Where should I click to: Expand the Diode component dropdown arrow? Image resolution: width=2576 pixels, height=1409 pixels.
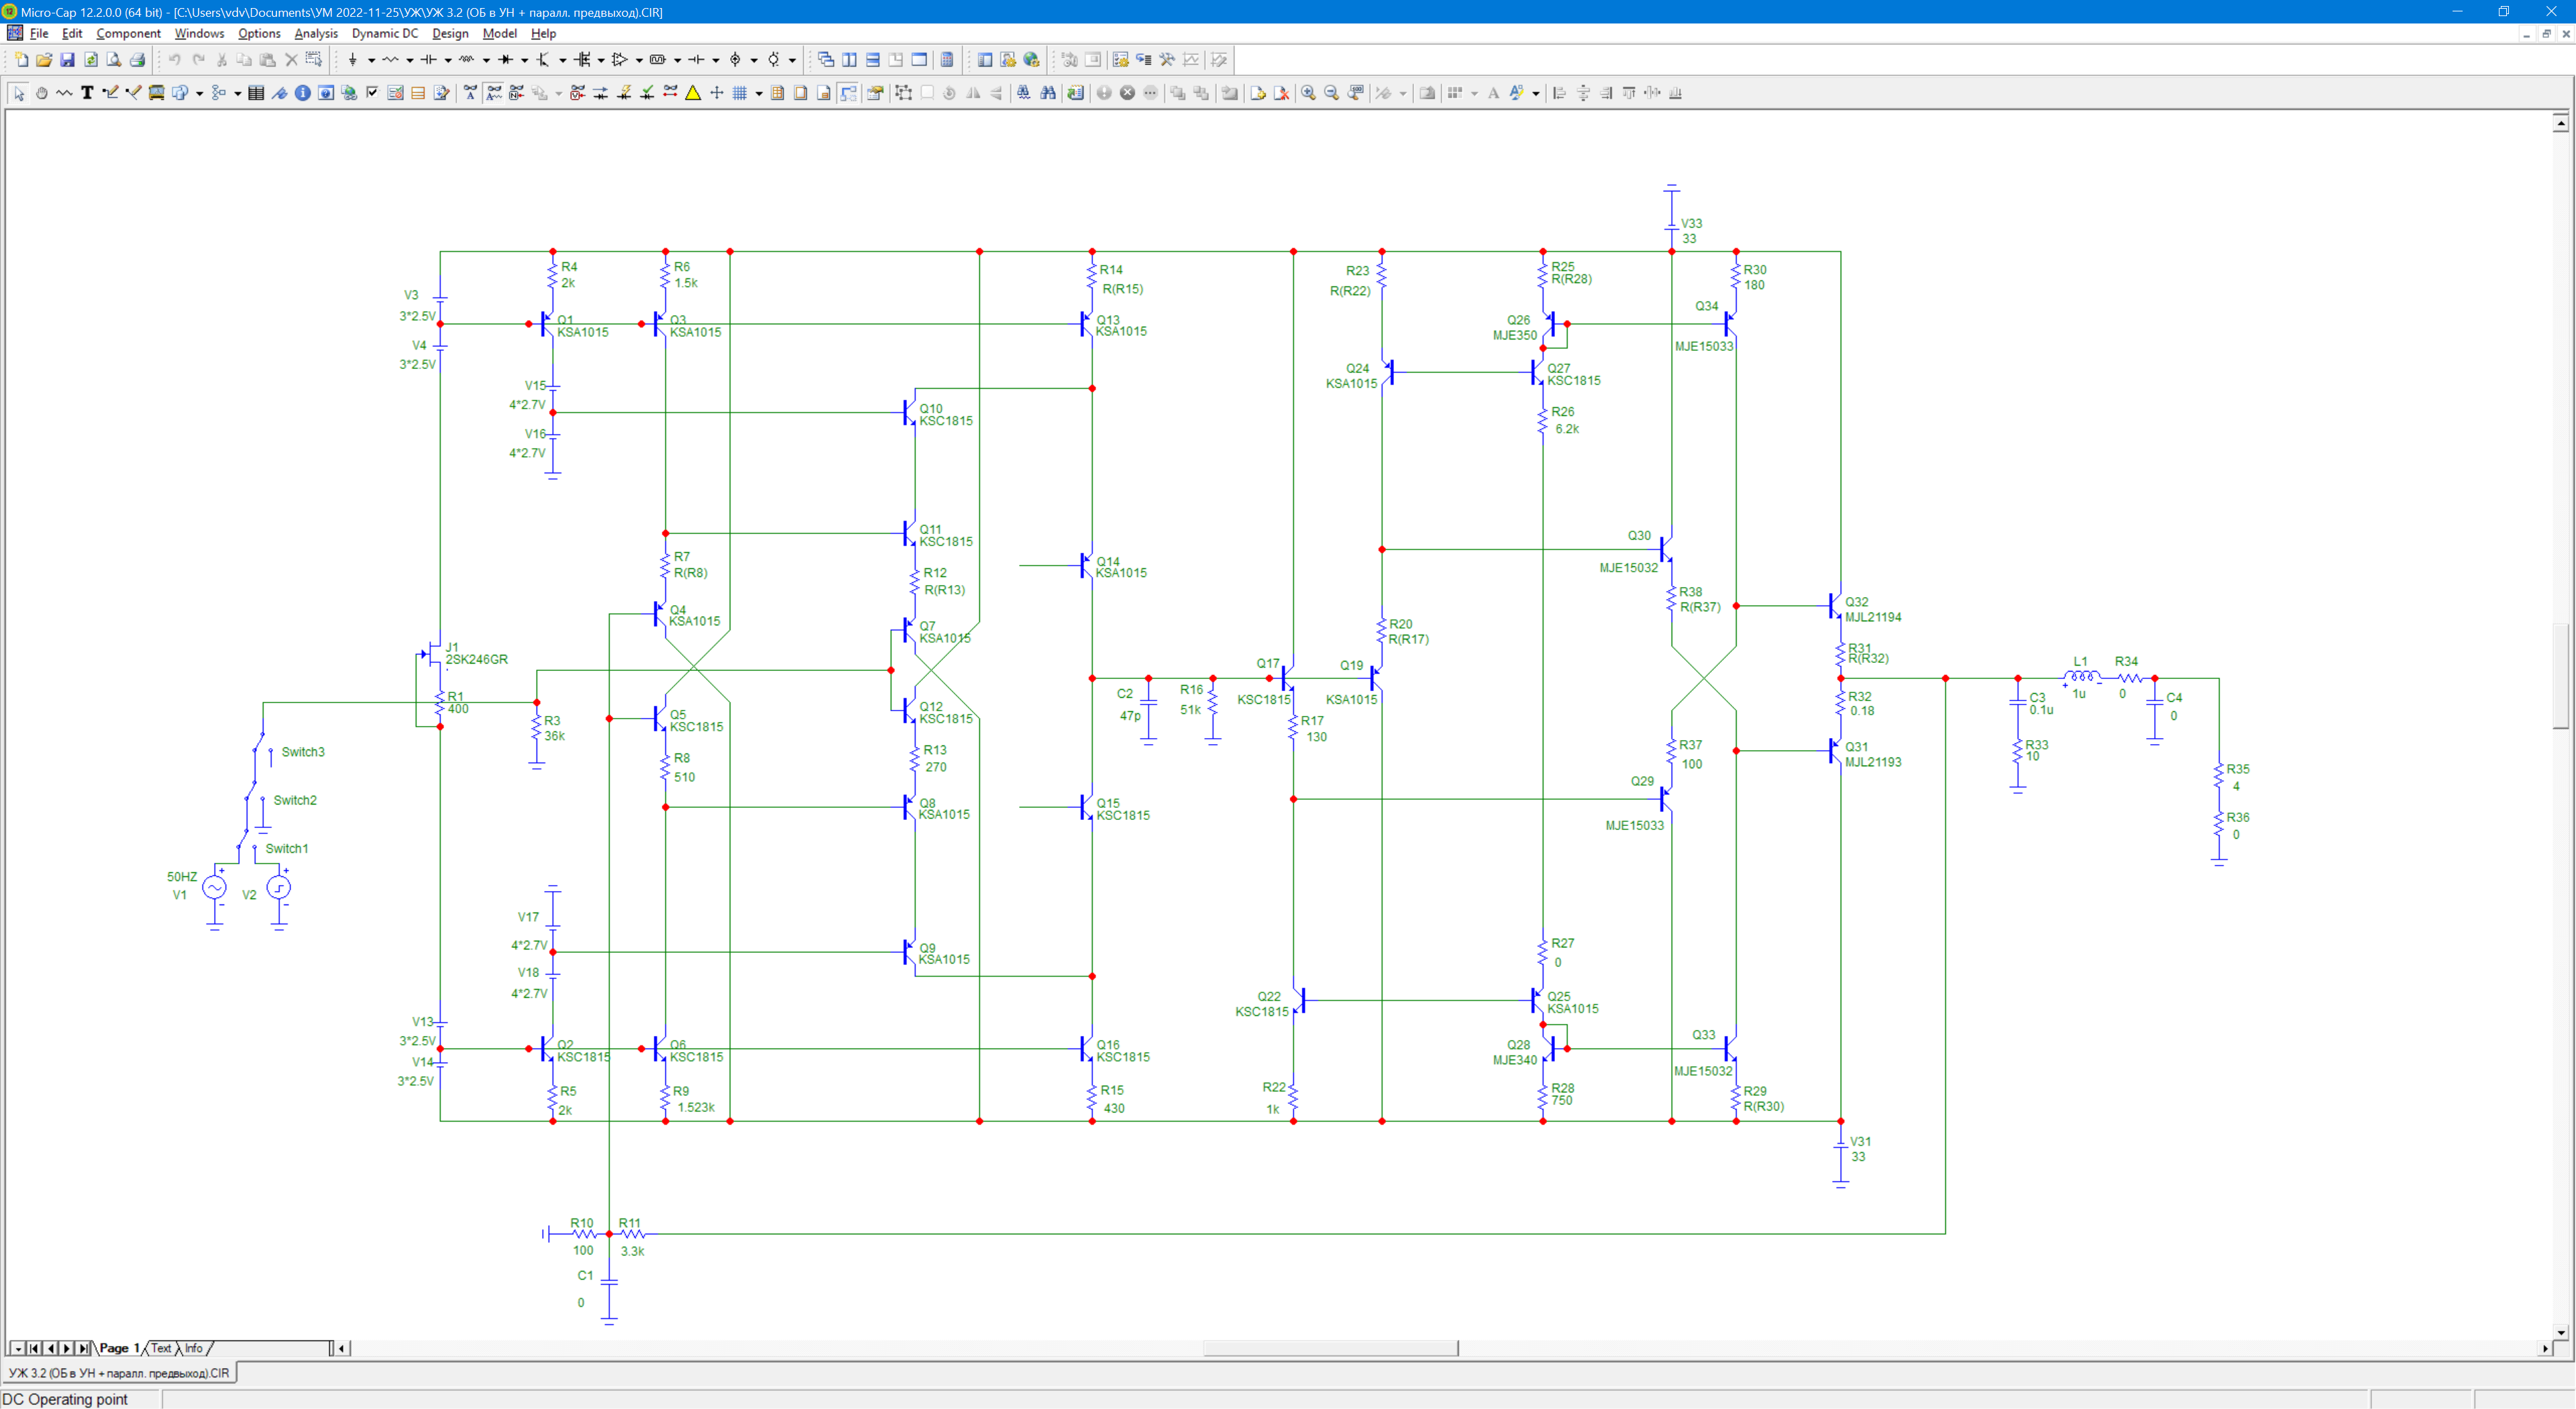point(524,60)
